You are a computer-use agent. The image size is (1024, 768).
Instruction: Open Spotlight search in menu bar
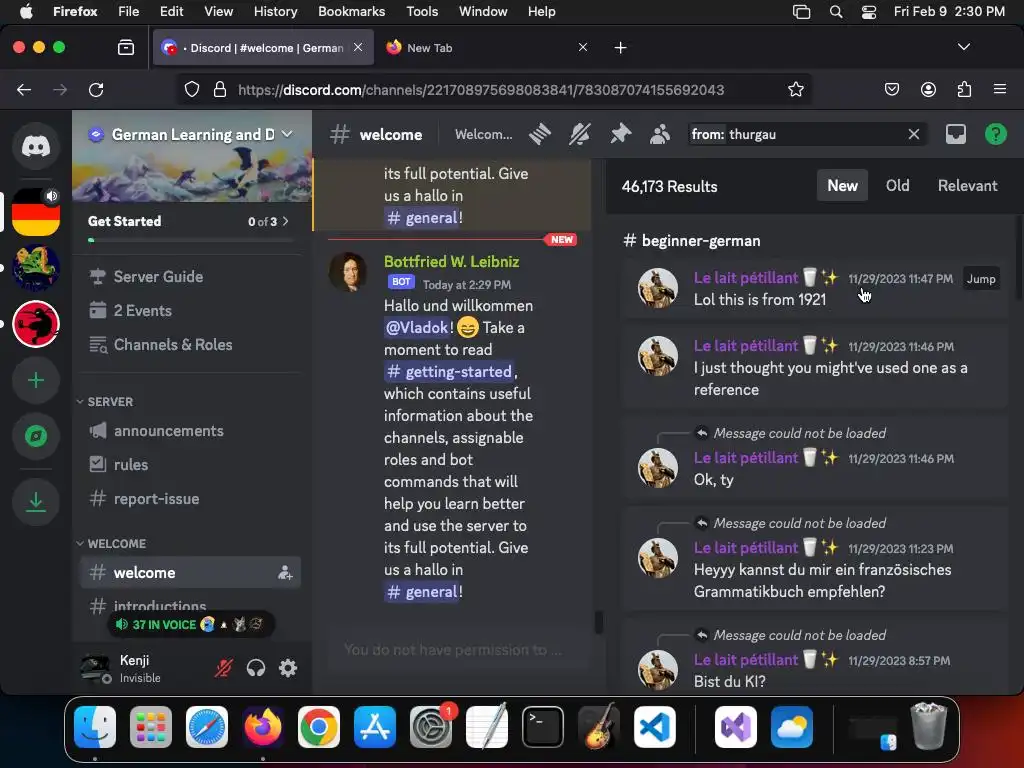(x=836, y=12)
